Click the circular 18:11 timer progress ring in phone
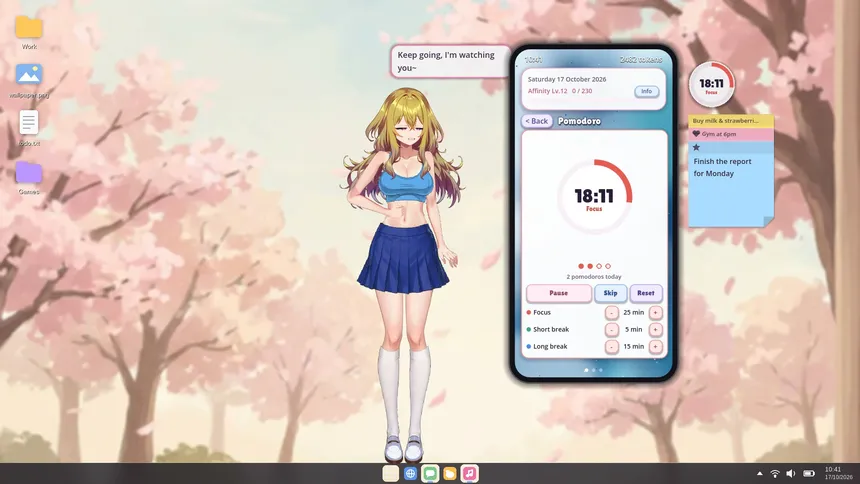 coord(595,196)
